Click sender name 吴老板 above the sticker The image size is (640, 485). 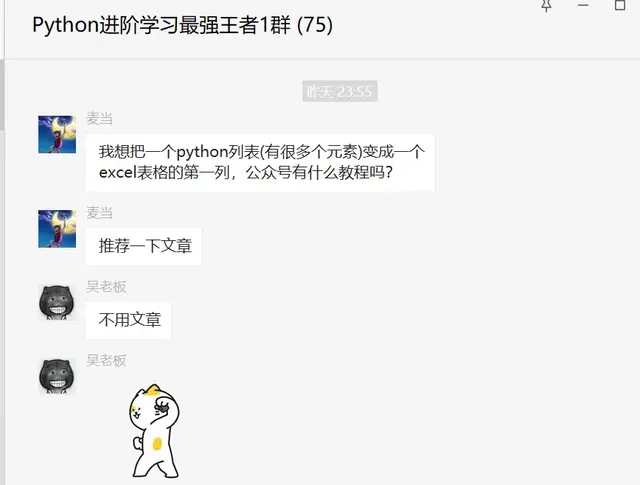(x=106, y=361)
